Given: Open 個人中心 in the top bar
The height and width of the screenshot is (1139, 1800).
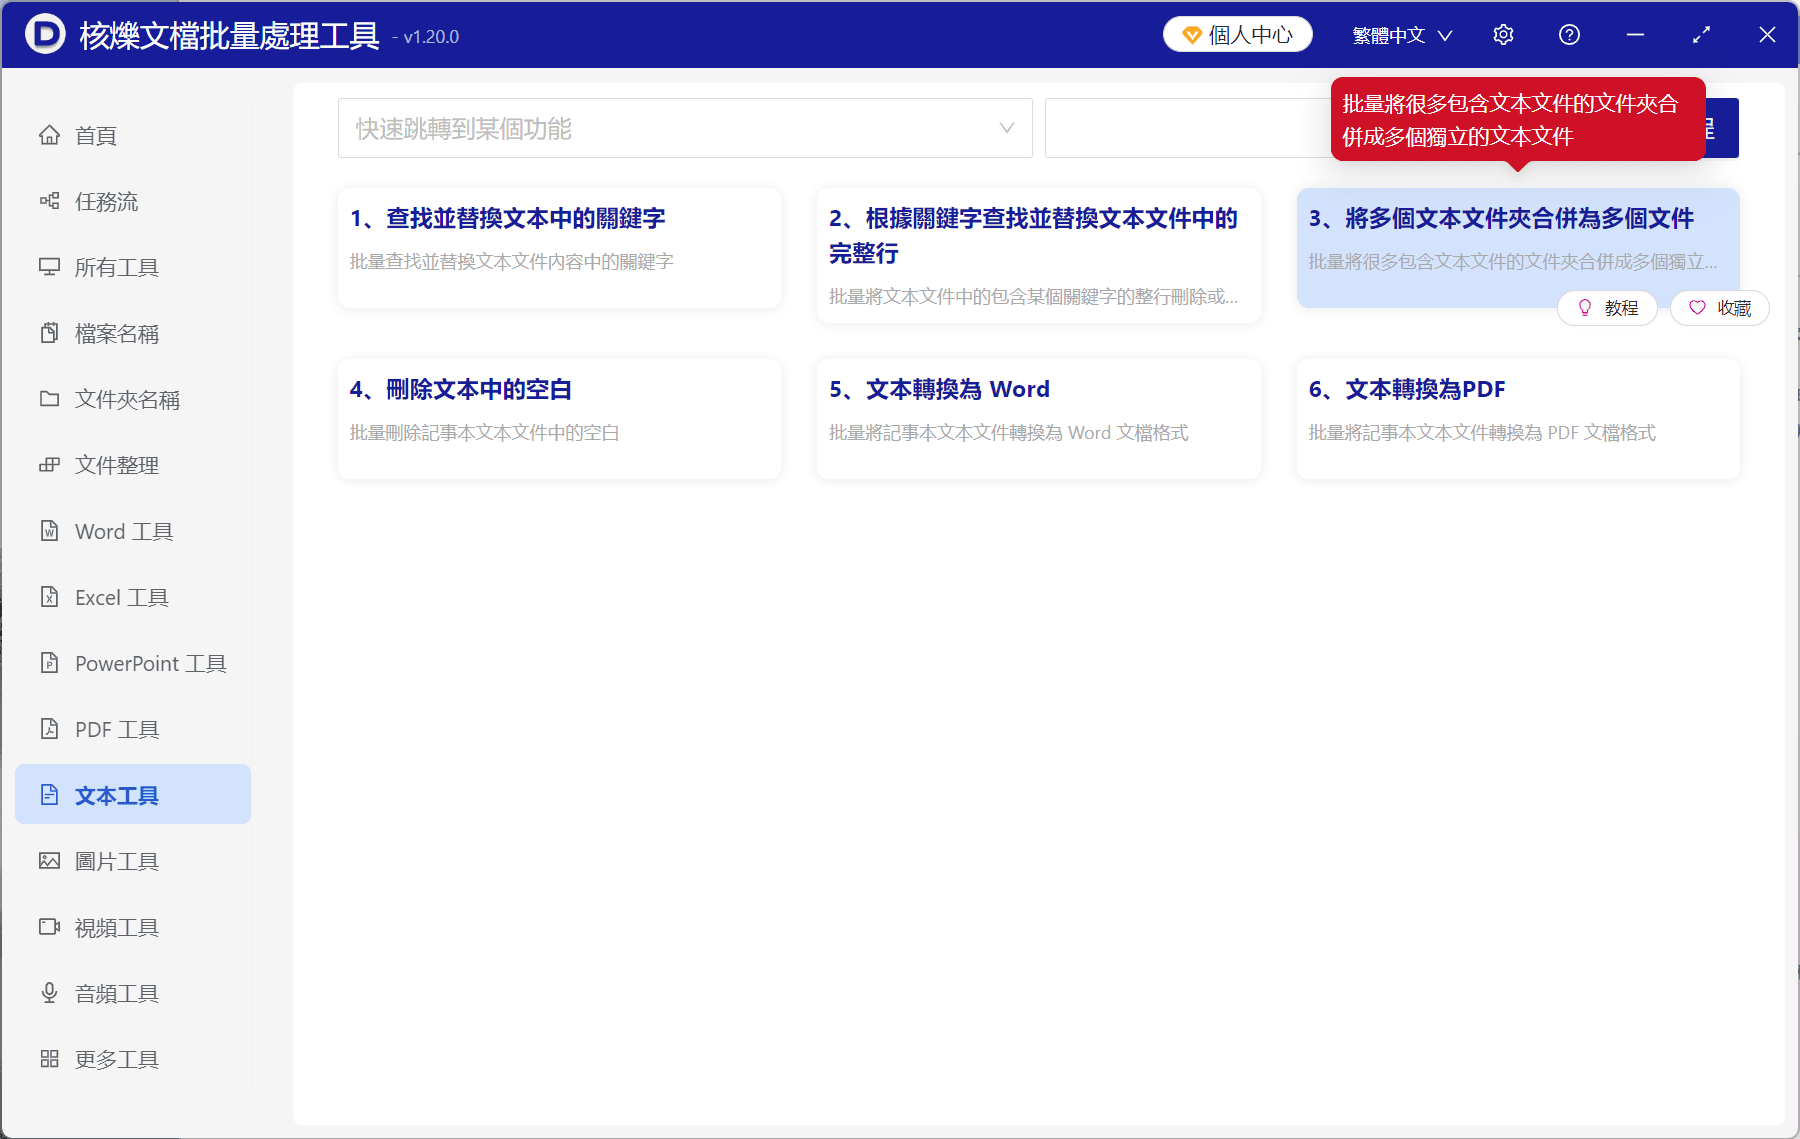Looking at the screenshot, I should click(1237, 34).
